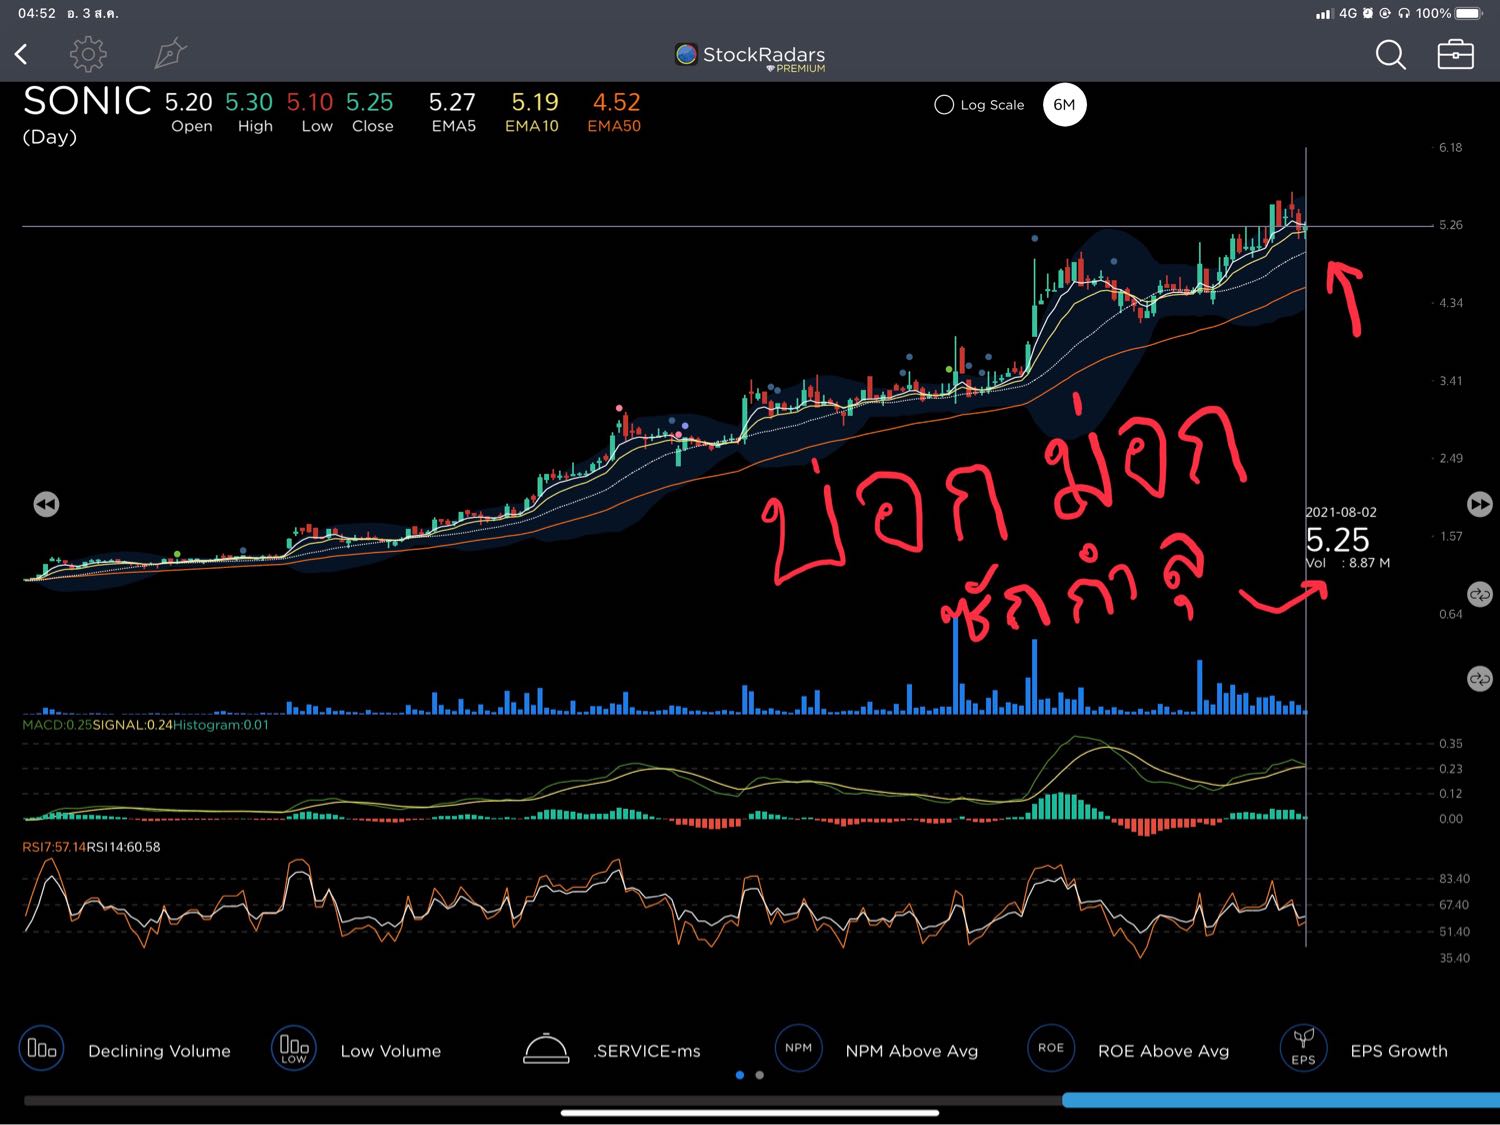Tap the MACD indicator readout
This screenshot has height=1125, width=1500.
(146, 725)
